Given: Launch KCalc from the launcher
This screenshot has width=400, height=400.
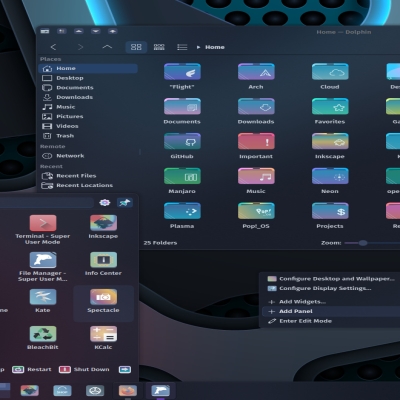Looking at the screenshot, I should (x=103, y=338).
